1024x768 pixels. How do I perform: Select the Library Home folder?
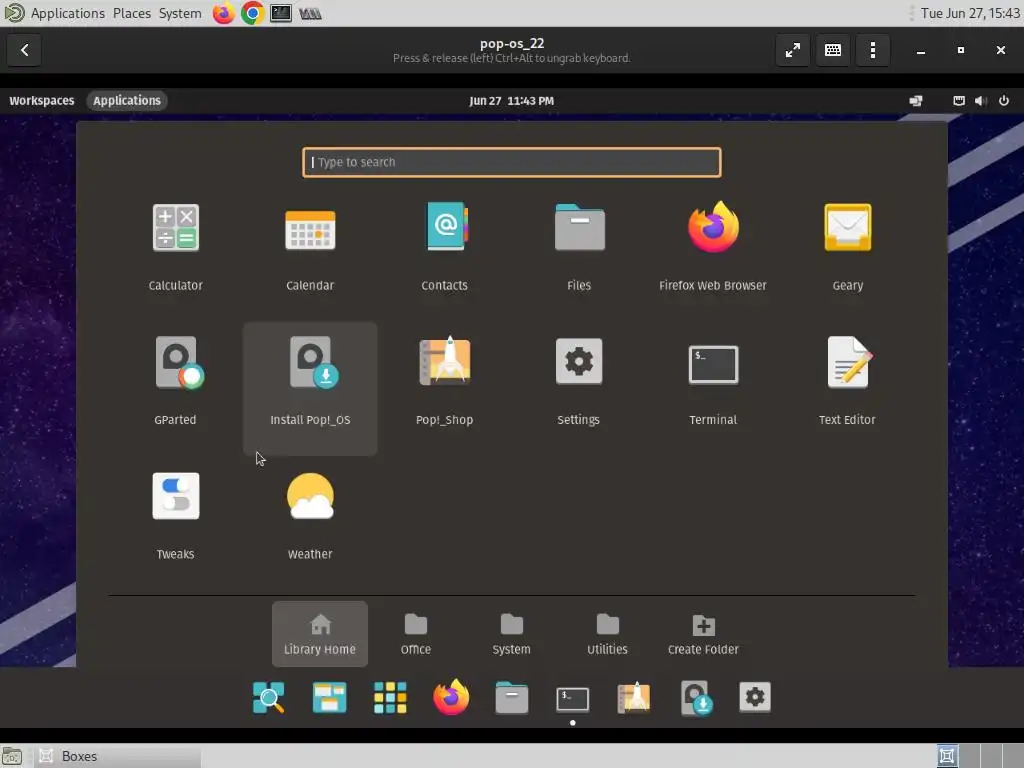[320, 634]
